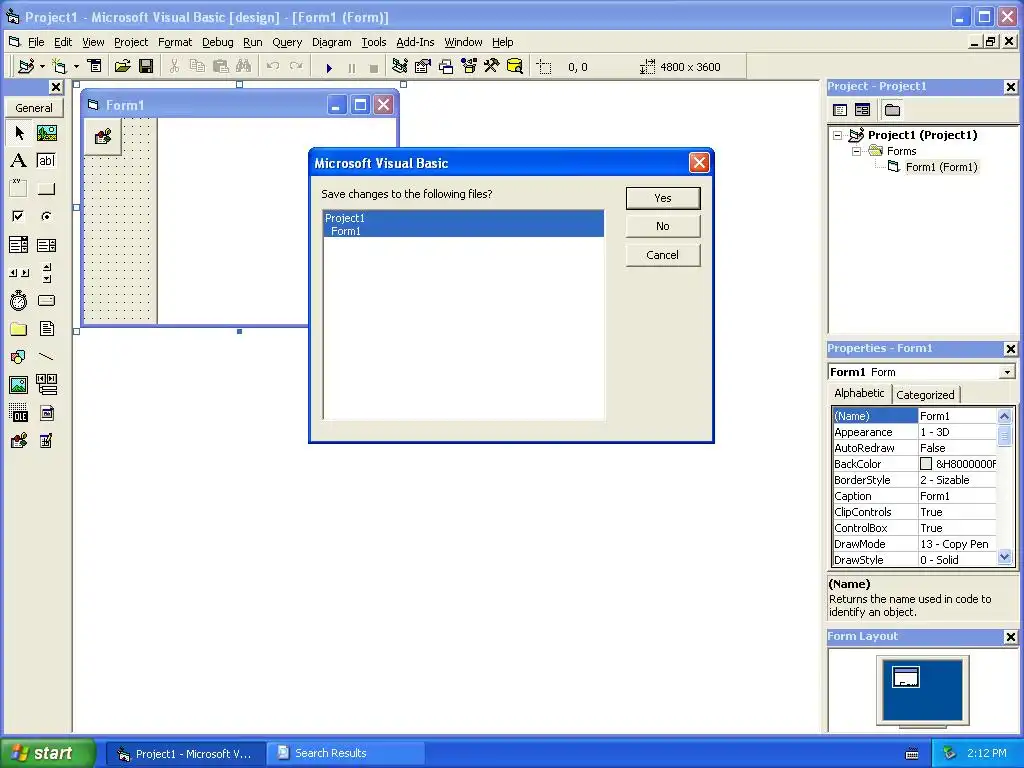Open the Project menu
1024x768 pixels.
pyautogui.click(x=131, y=42)
